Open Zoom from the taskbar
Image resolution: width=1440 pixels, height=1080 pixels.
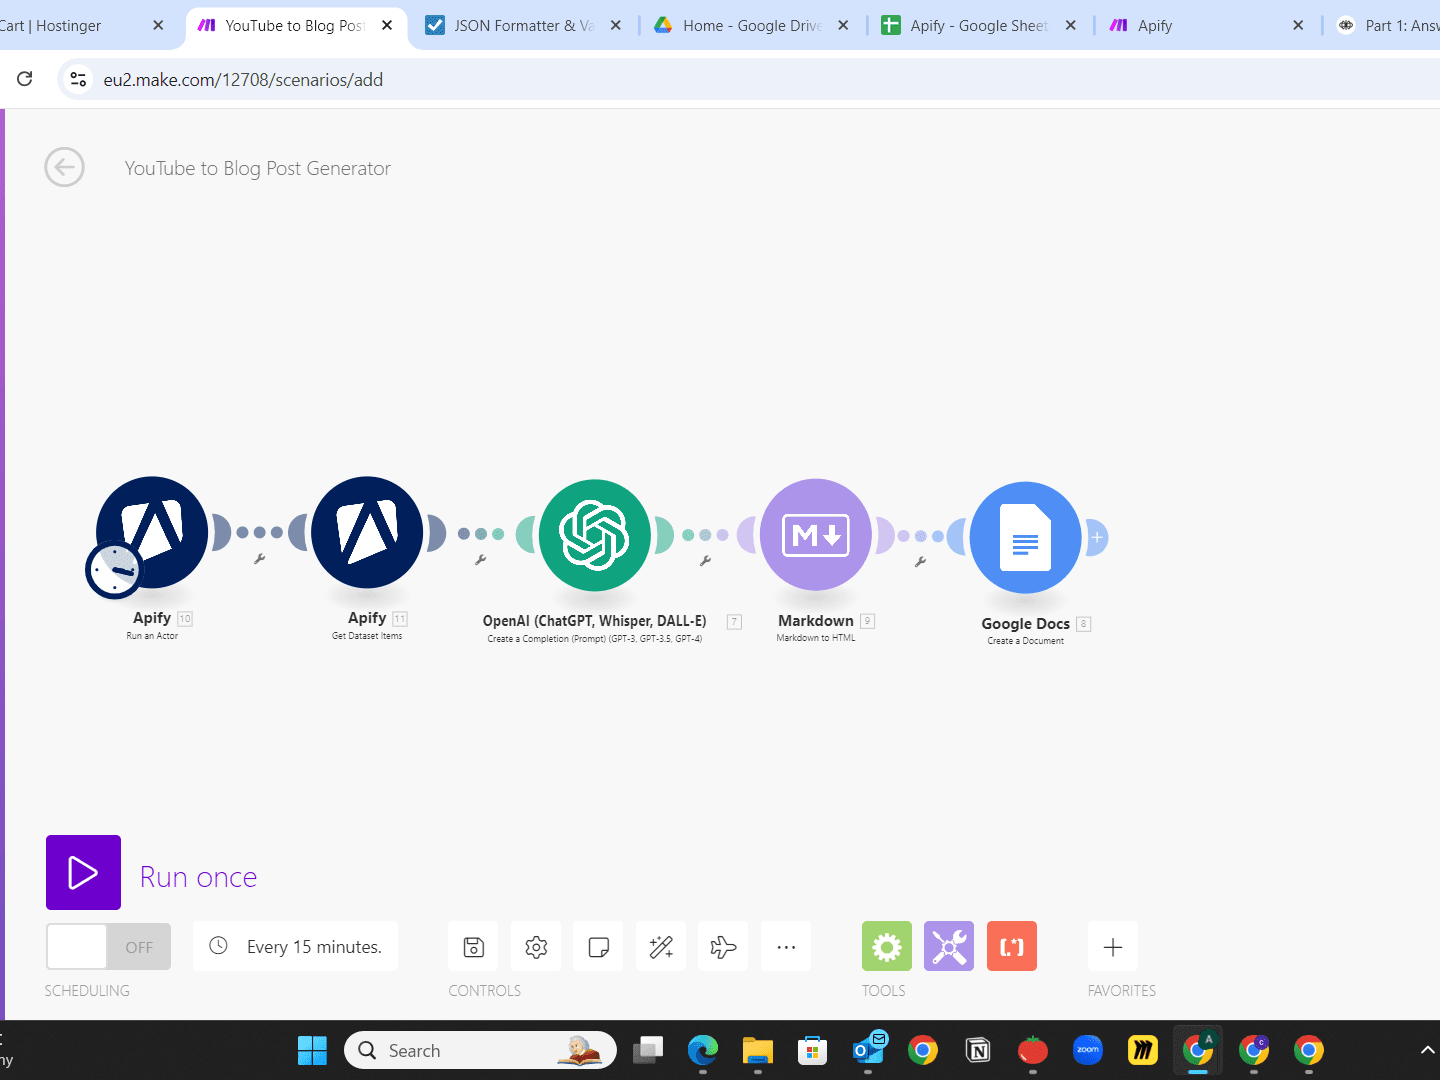[x=1088, y=1050]
